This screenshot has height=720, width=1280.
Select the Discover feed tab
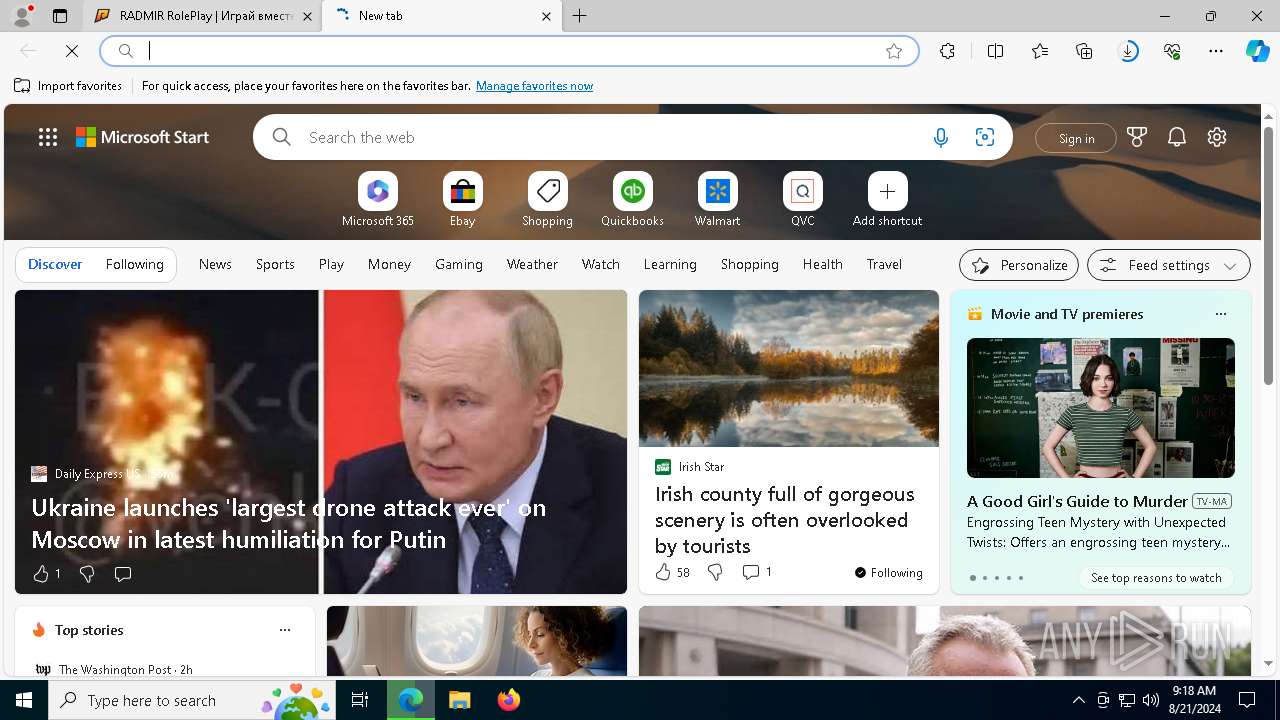[x=55, y=264]
